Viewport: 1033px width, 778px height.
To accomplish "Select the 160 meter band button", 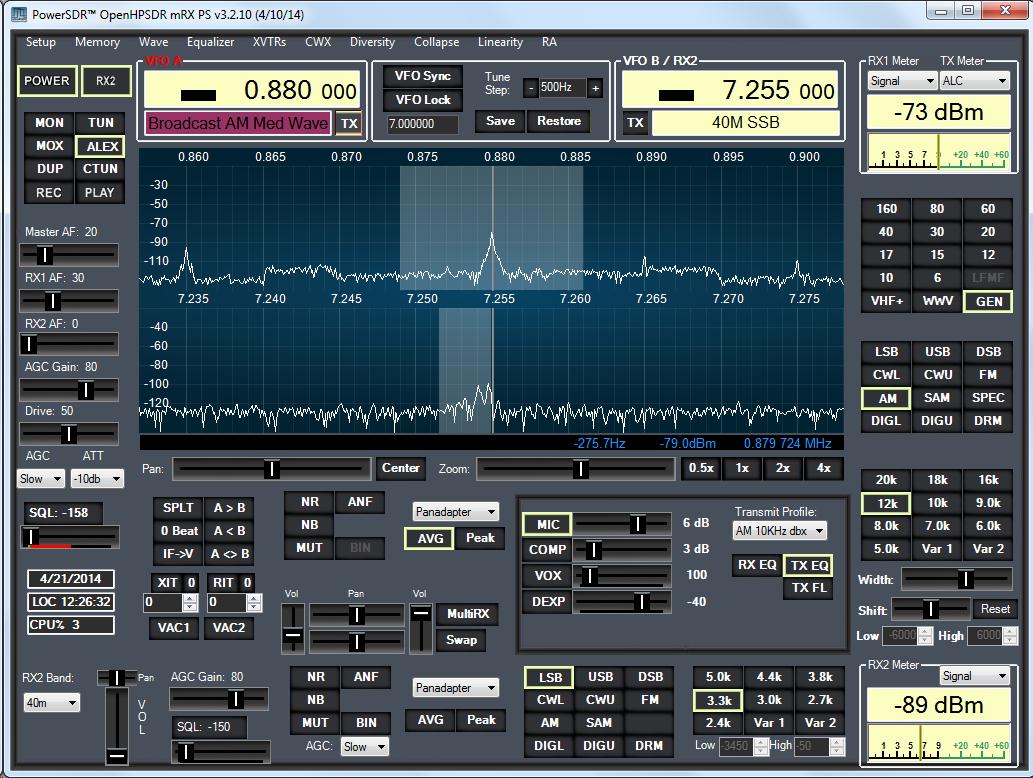I will pyautogui.click(x=886, y=209).
